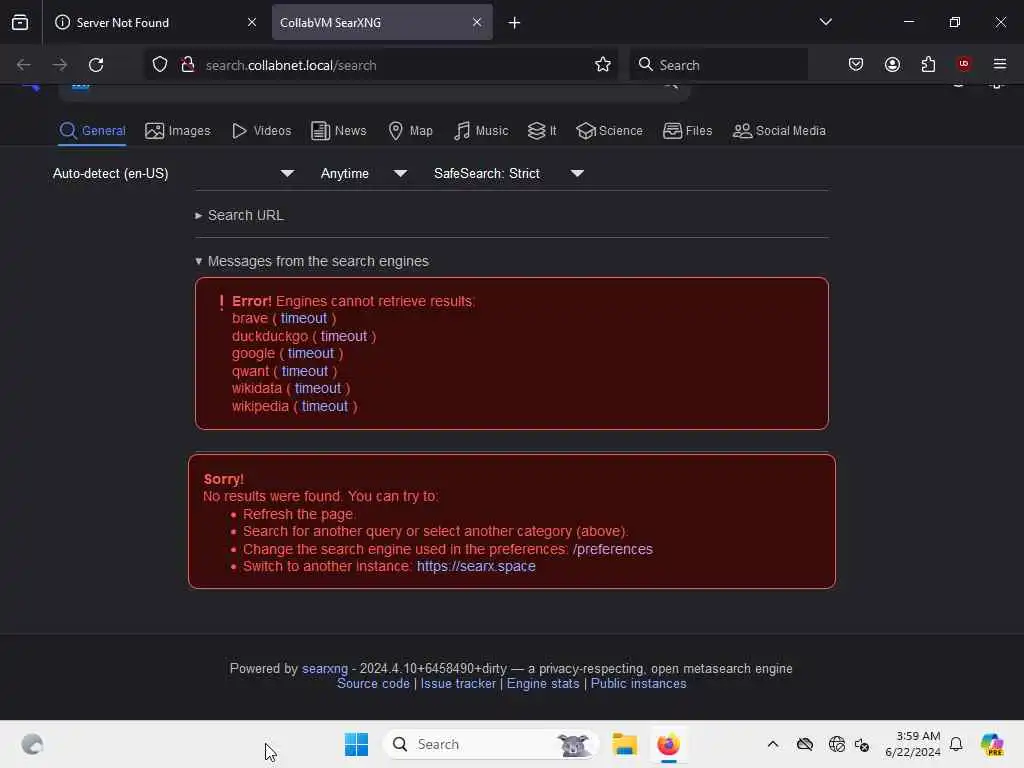Open wikipedia timeout link

(325, 406)
